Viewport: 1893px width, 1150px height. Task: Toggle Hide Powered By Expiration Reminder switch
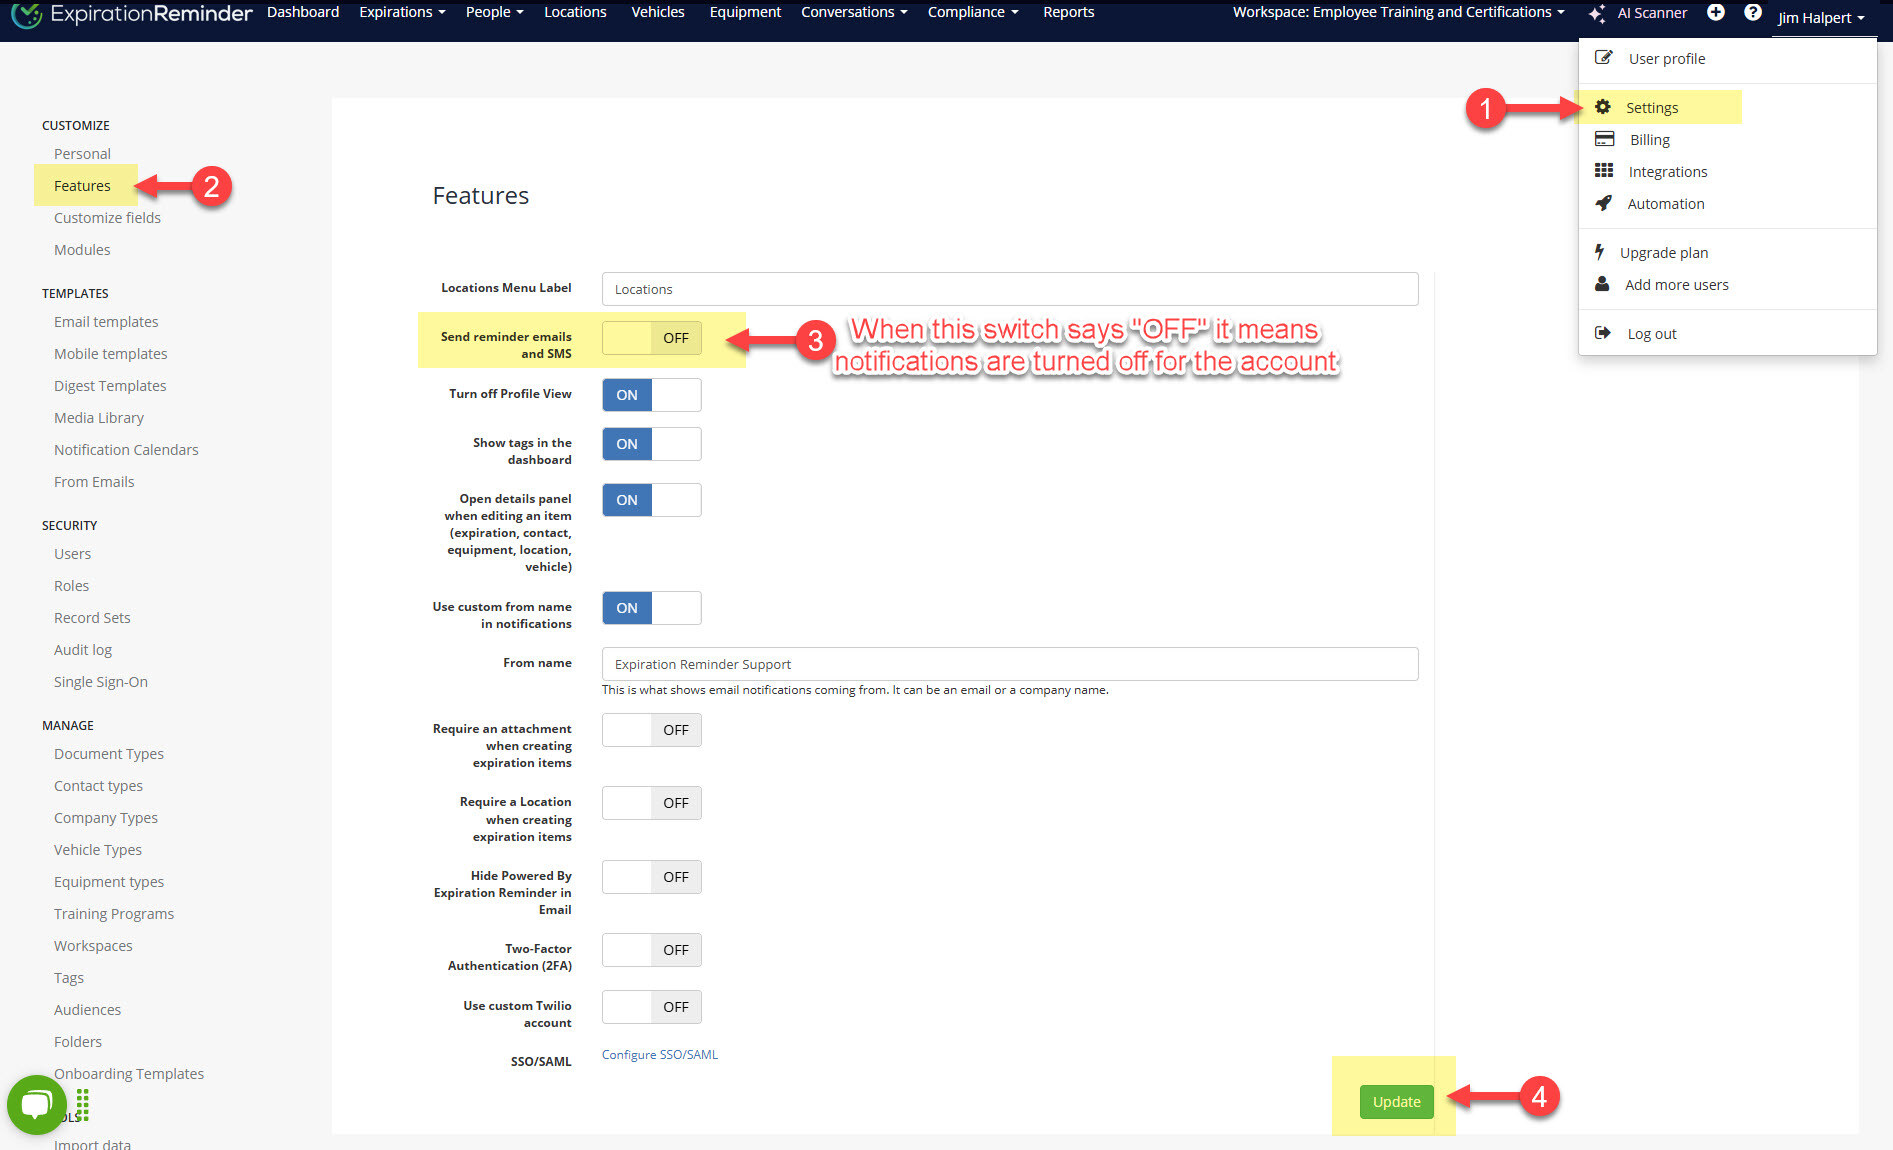(652, 877)
